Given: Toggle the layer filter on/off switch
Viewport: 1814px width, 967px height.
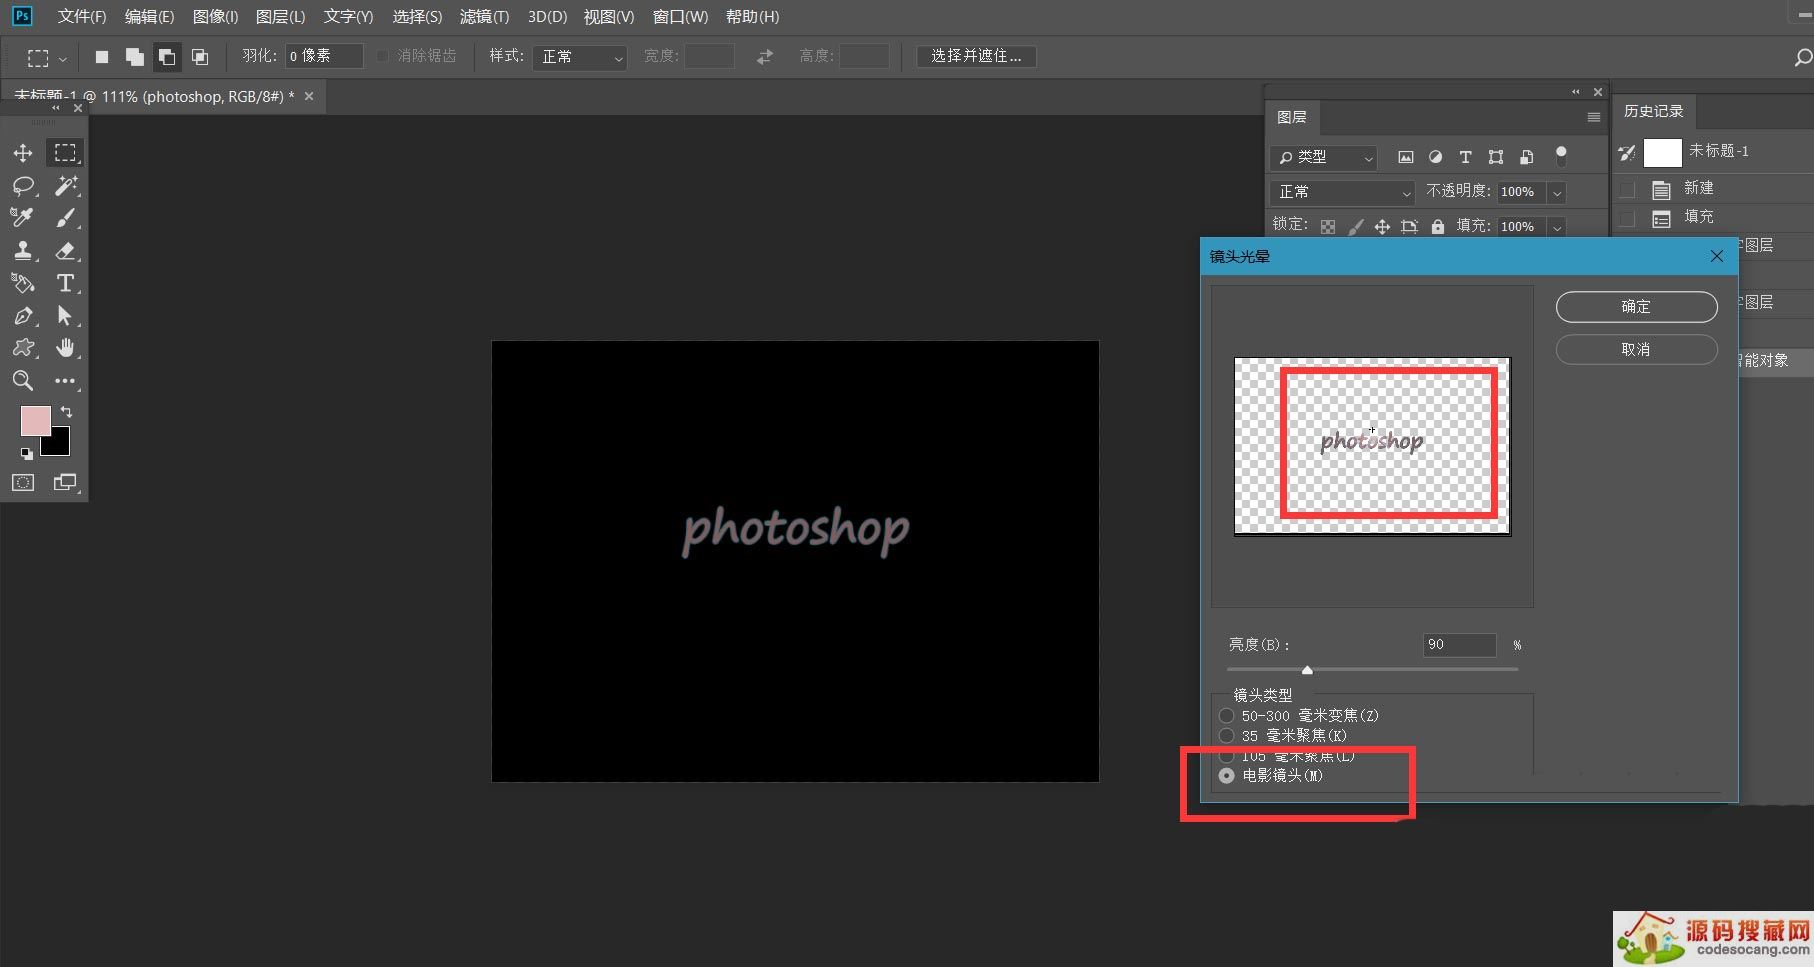Looking at the screenshot, I should click(1561, 156).
